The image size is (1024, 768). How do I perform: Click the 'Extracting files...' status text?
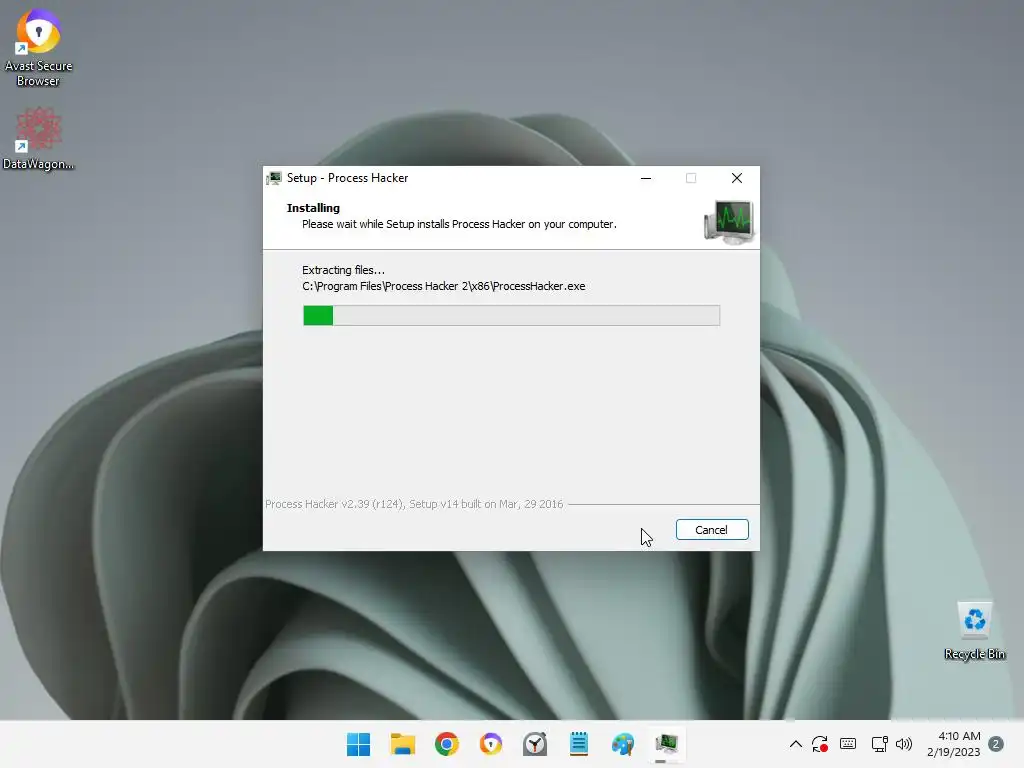click(x=344, y=270)
